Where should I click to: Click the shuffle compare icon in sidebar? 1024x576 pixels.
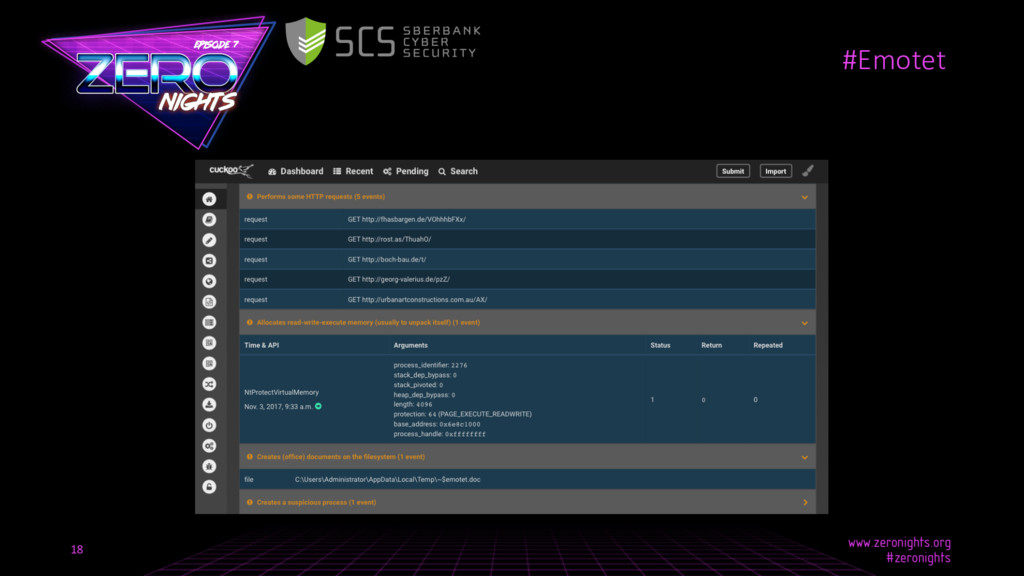click(x=209, y=384)
